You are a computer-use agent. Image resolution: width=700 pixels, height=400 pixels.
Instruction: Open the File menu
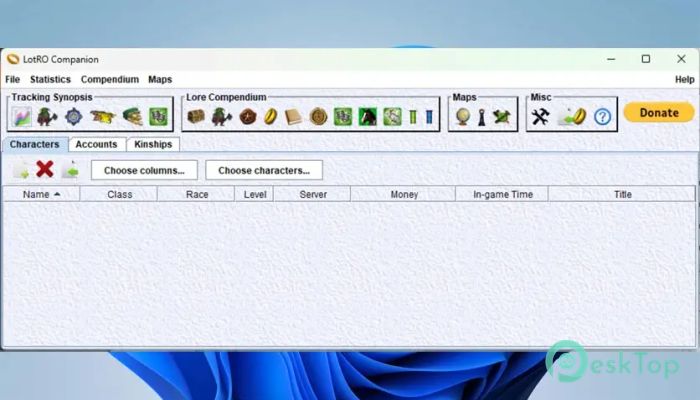tap(12, 79)
